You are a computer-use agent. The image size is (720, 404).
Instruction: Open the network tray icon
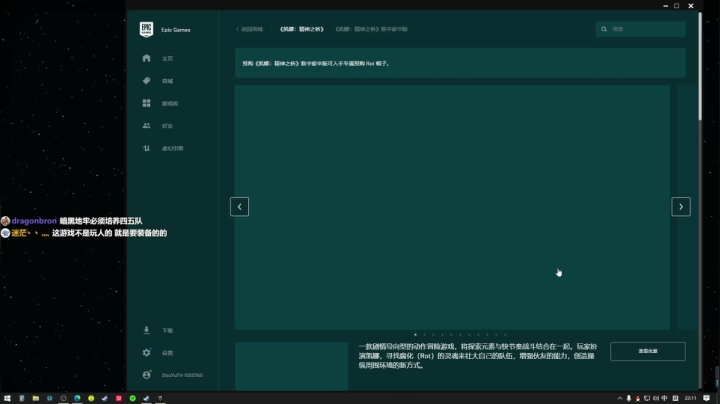coord(647,398)
